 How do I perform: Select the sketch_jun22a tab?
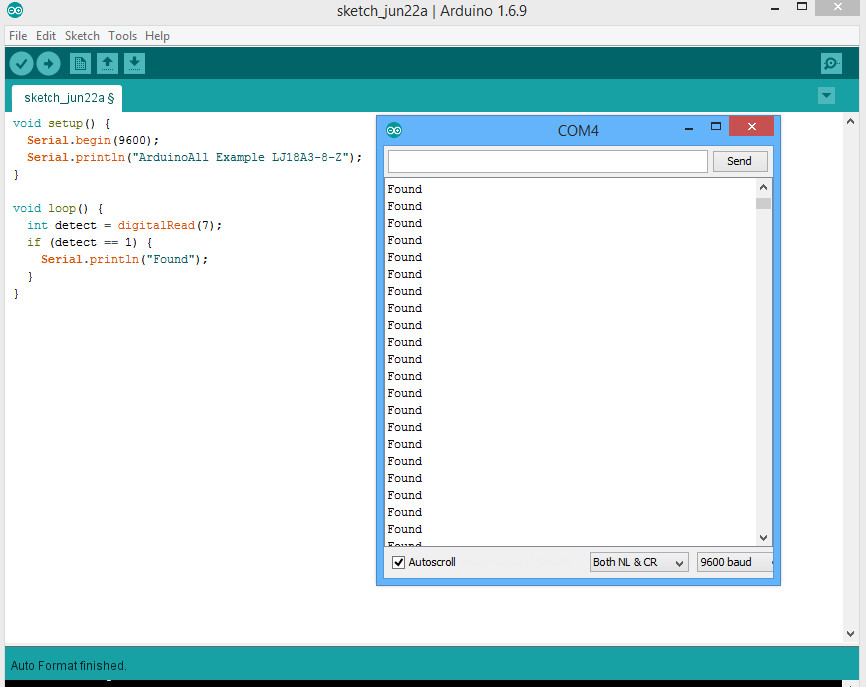[67, 98]
